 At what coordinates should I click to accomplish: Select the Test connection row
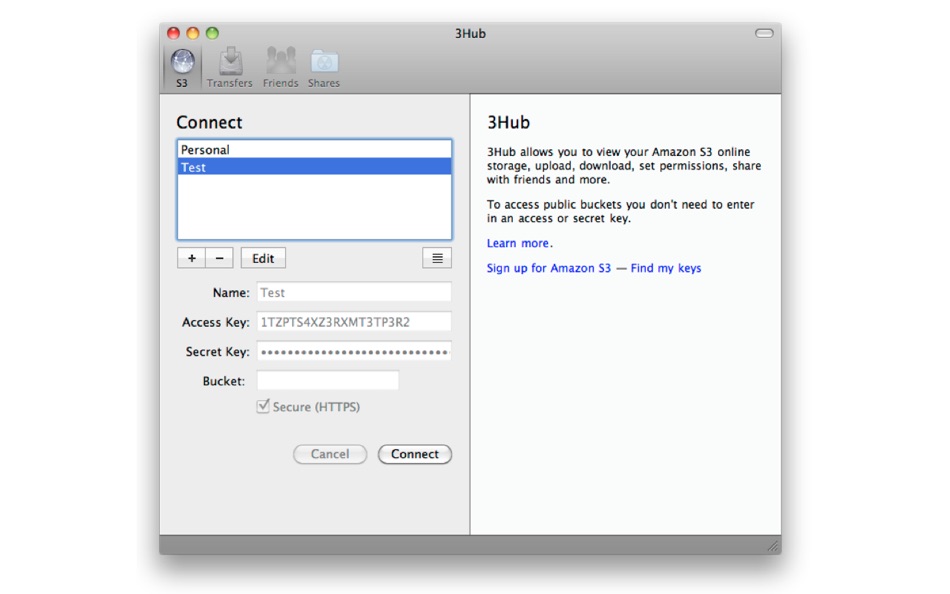click(x=314, y=167)
